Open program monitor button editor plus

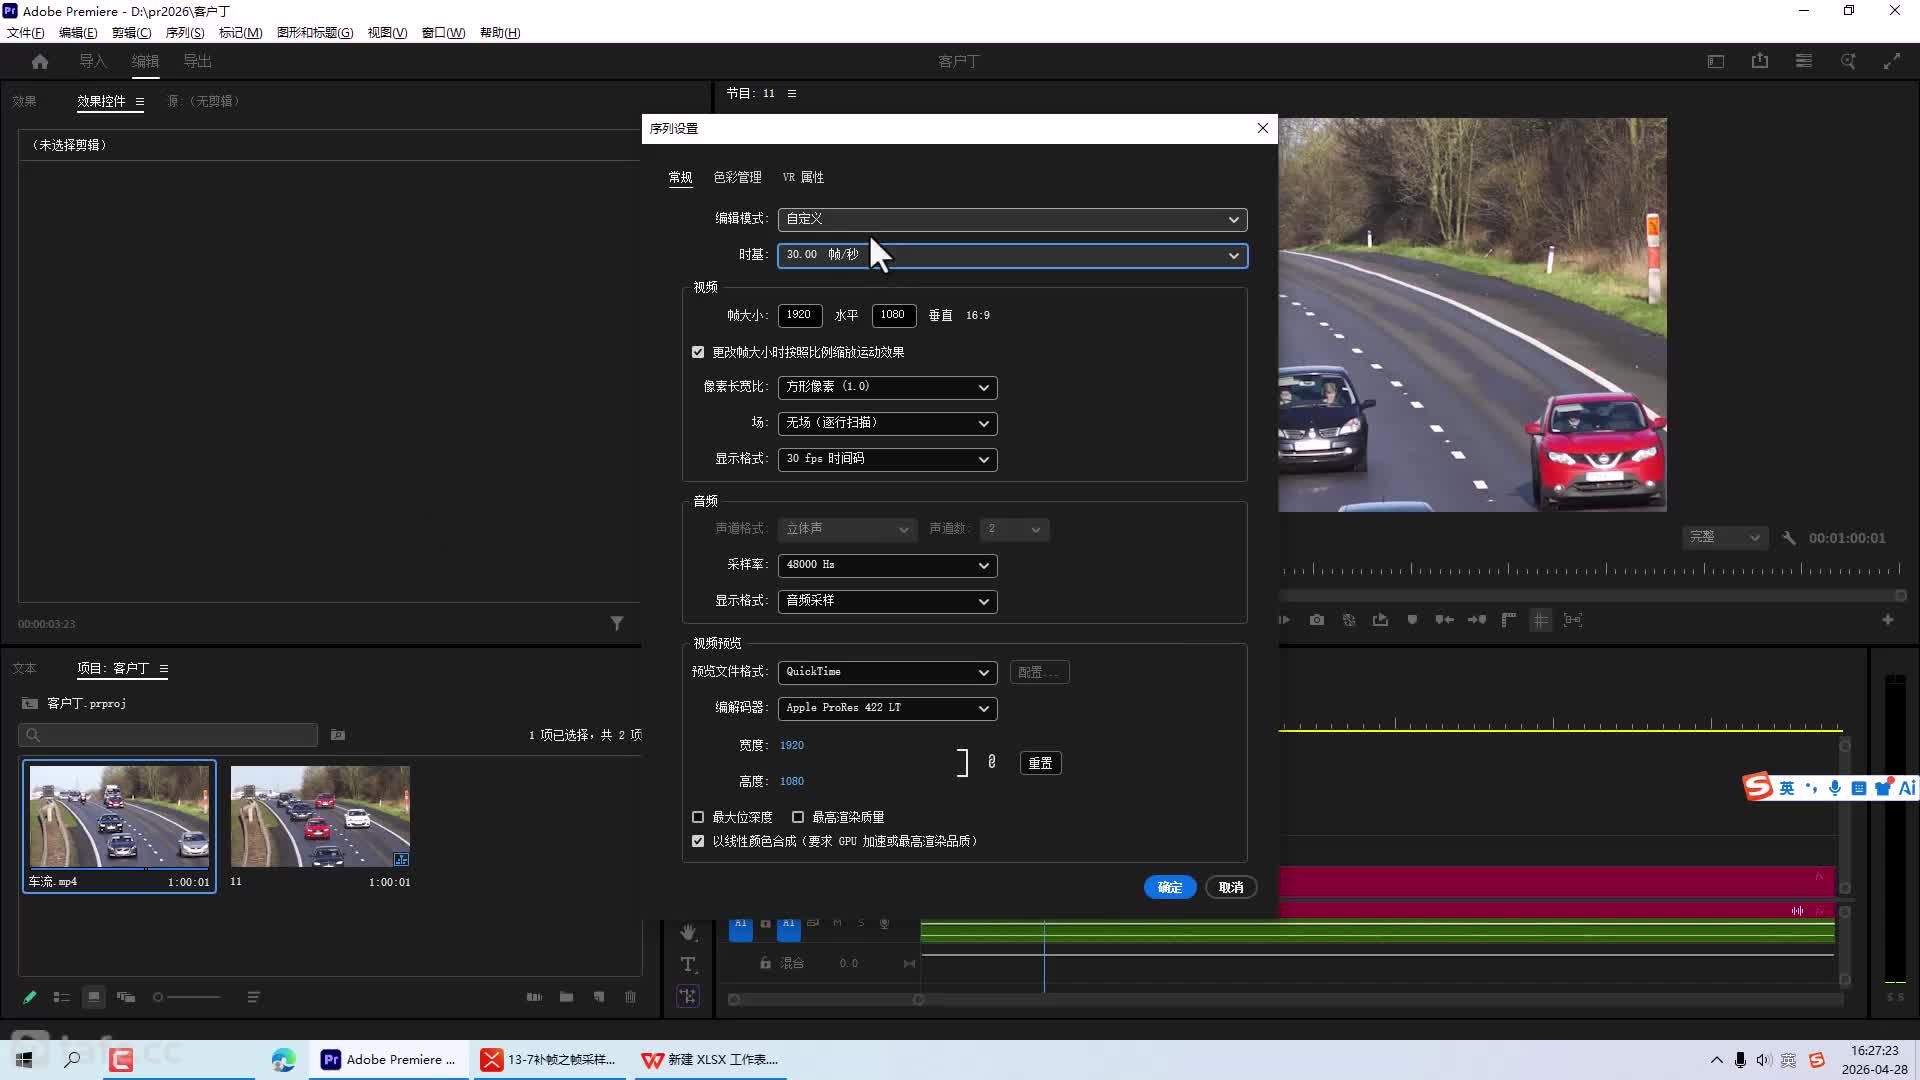[x=1888, y=620]
